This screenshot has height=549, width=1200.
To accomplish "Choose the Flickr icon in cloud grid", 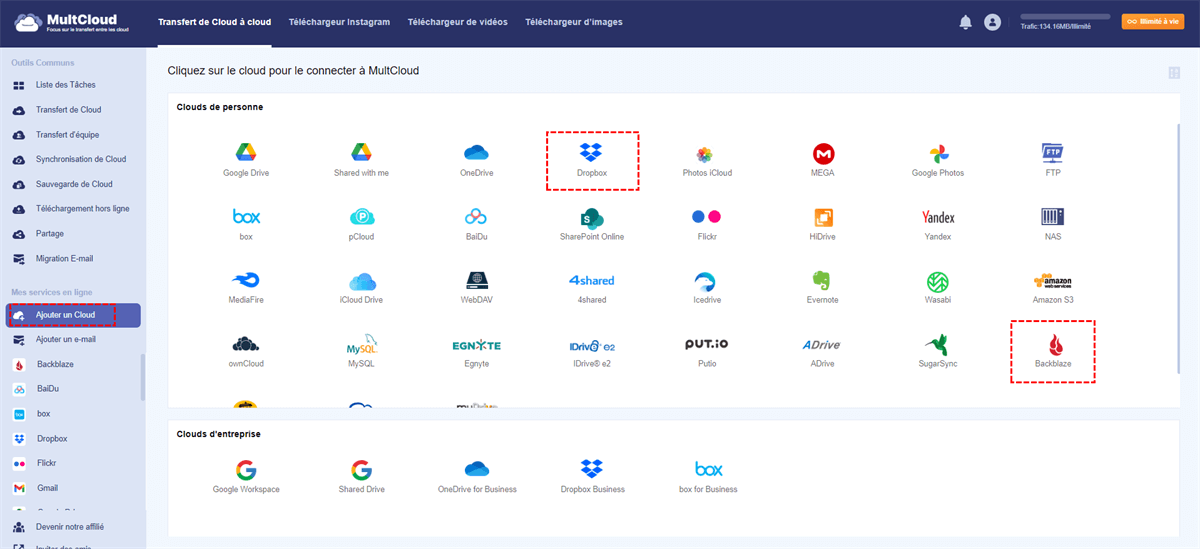I will coord(707,217).
